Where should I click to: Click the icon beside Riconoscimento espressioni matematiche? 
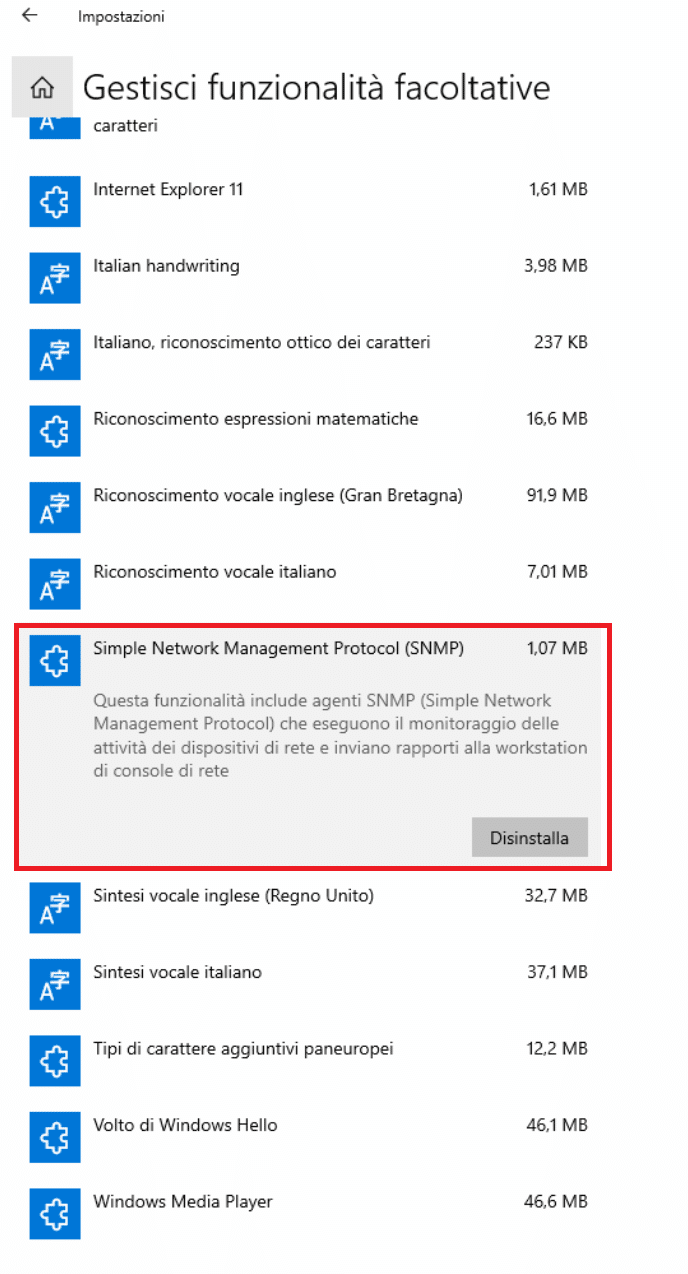pyautogui.click(x=52, y=431)
